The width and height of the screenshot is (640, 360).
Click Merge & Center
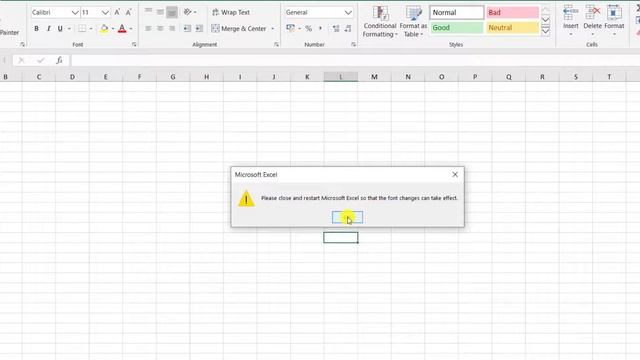click(239, 29)
